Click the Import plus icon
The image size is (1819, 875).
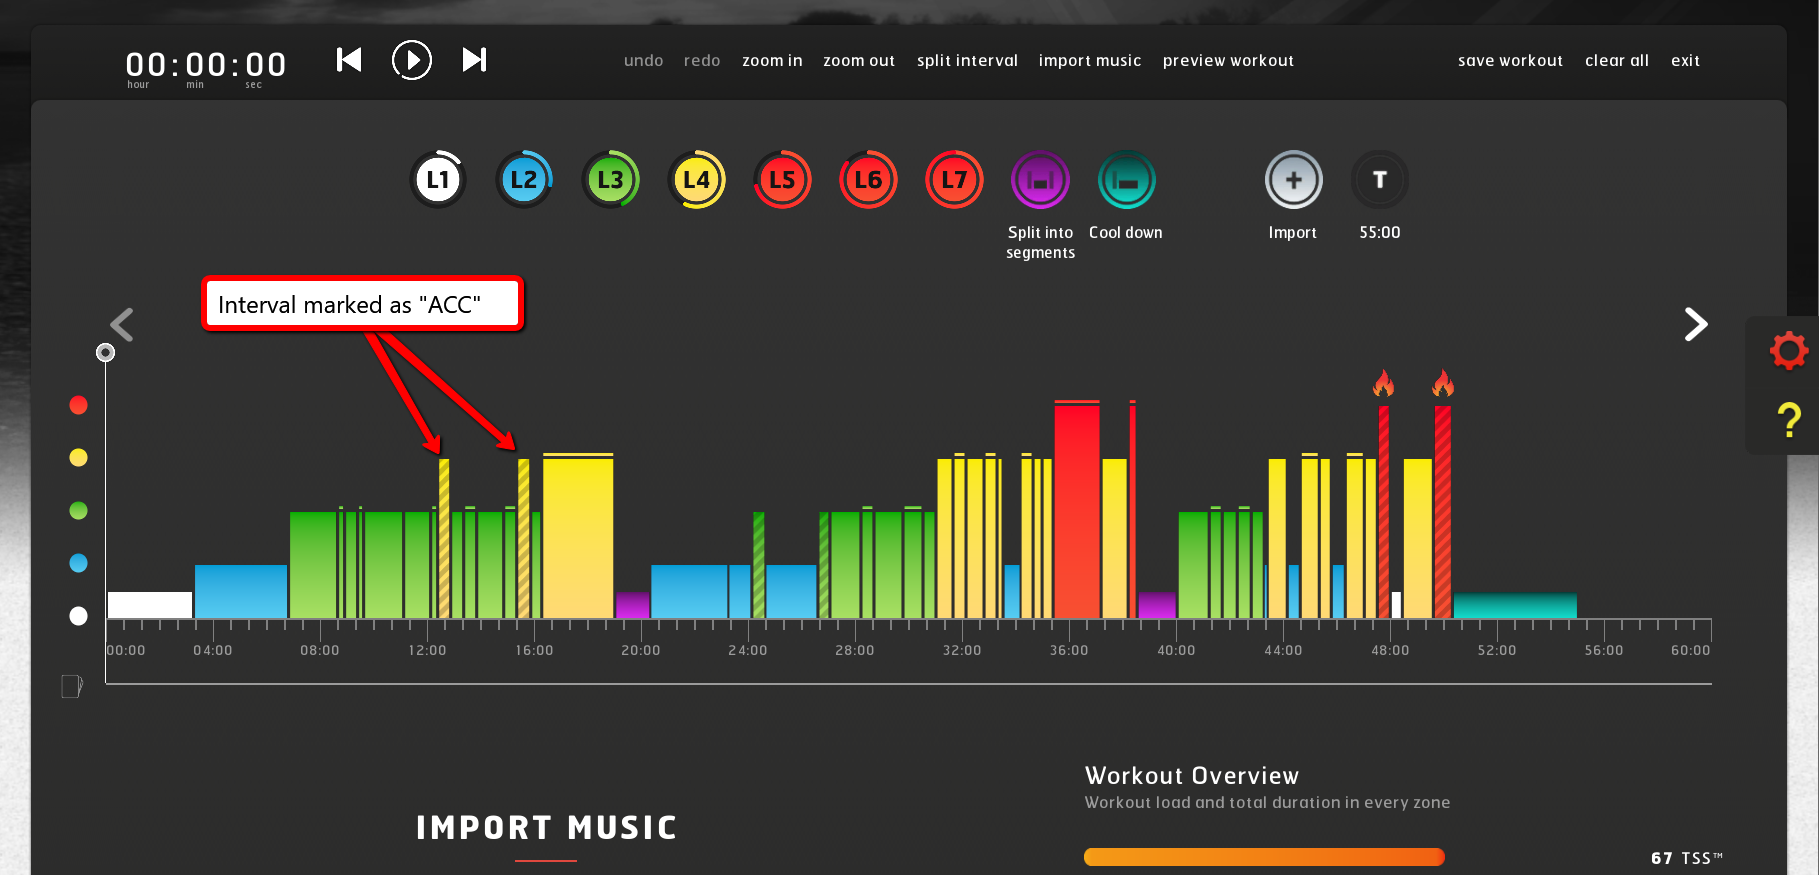[1293, 180]
